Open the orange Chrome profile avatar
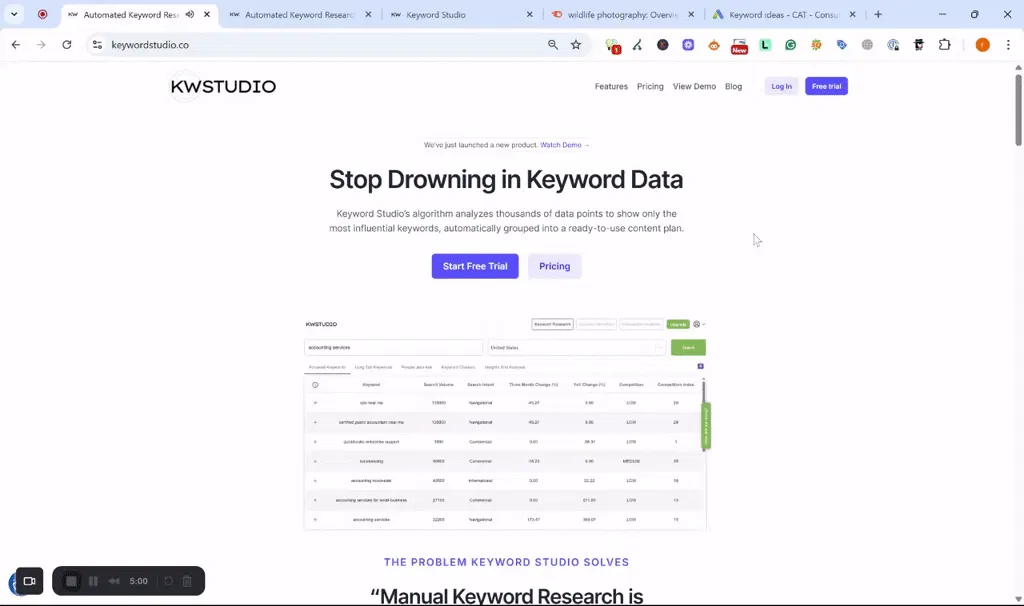Viewport: 1024px width, 606px height. pos(982,44)
